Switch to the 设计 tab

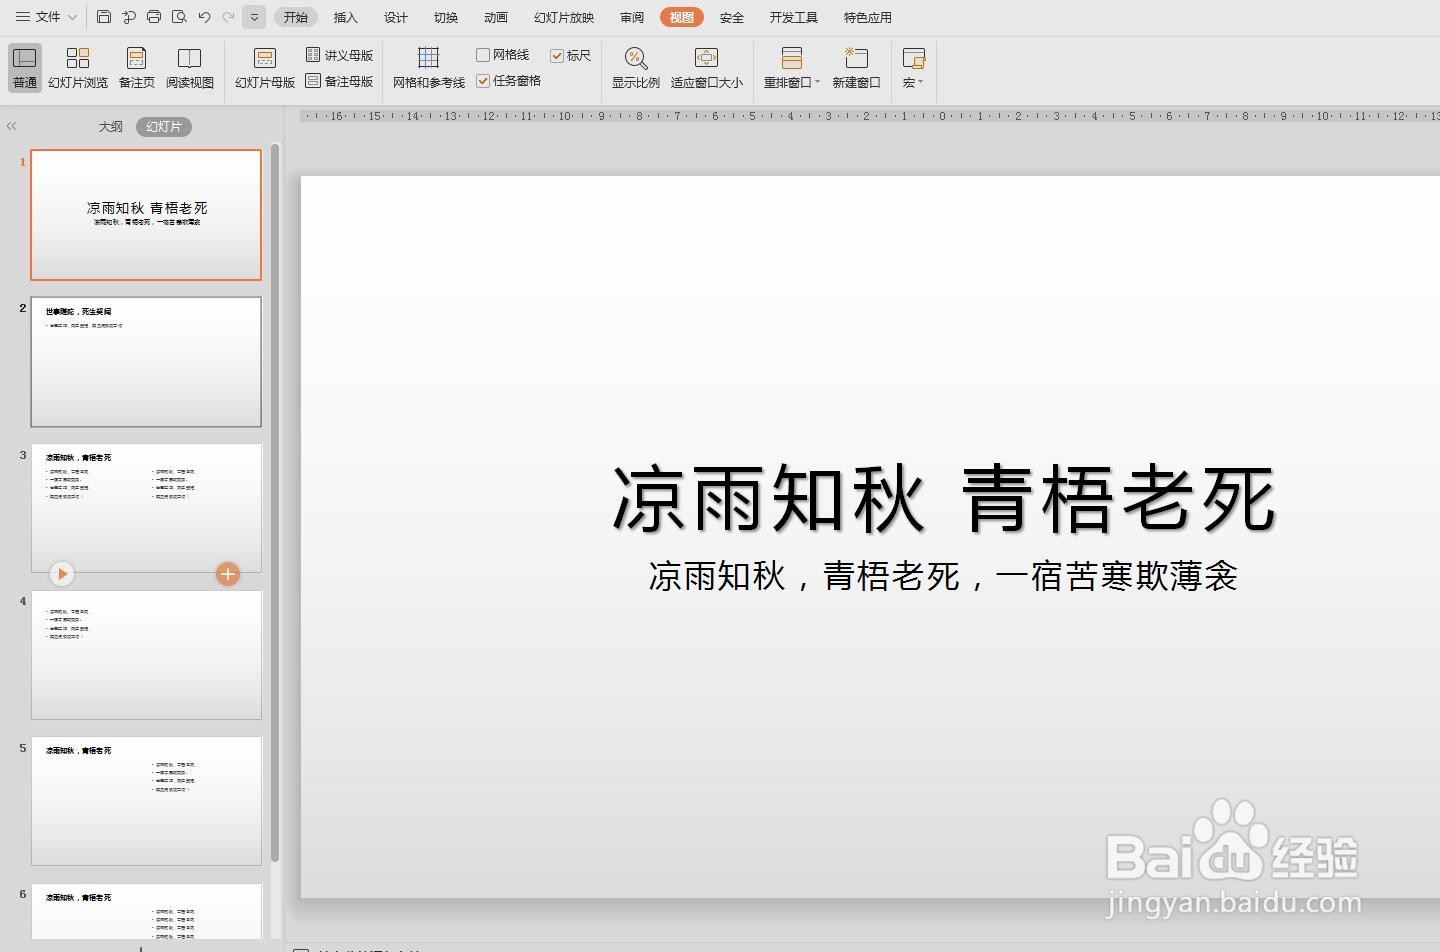point(396,17)
